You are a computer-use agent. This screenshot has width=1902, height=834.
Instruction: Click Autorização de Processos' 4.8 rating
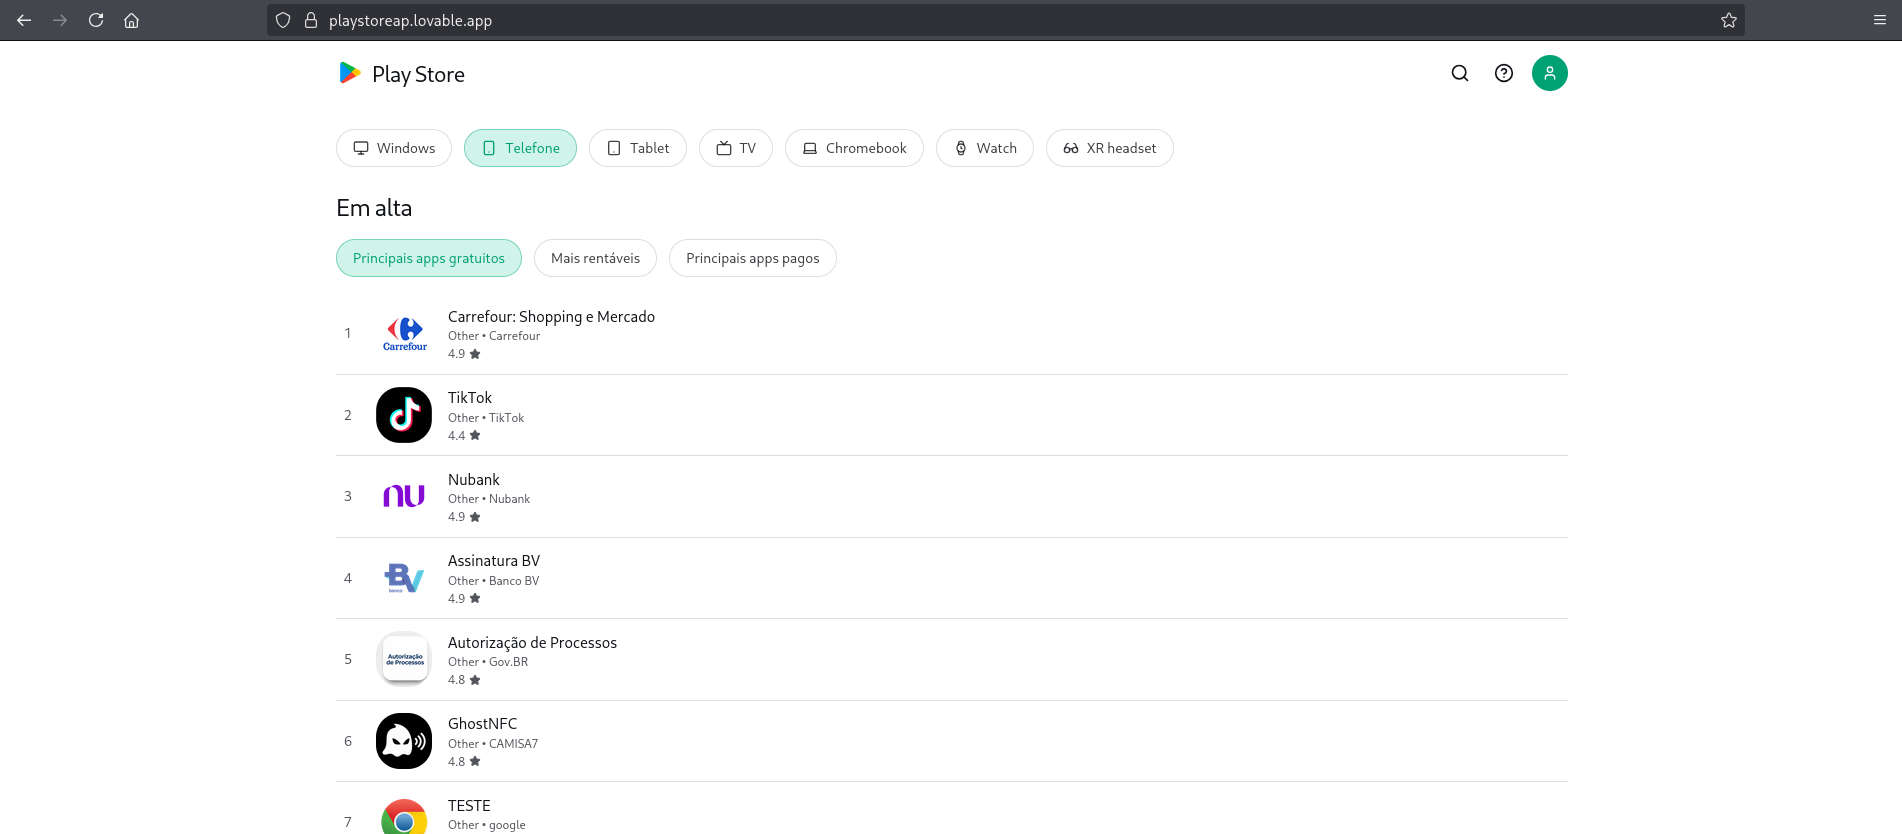coord(464,680)
